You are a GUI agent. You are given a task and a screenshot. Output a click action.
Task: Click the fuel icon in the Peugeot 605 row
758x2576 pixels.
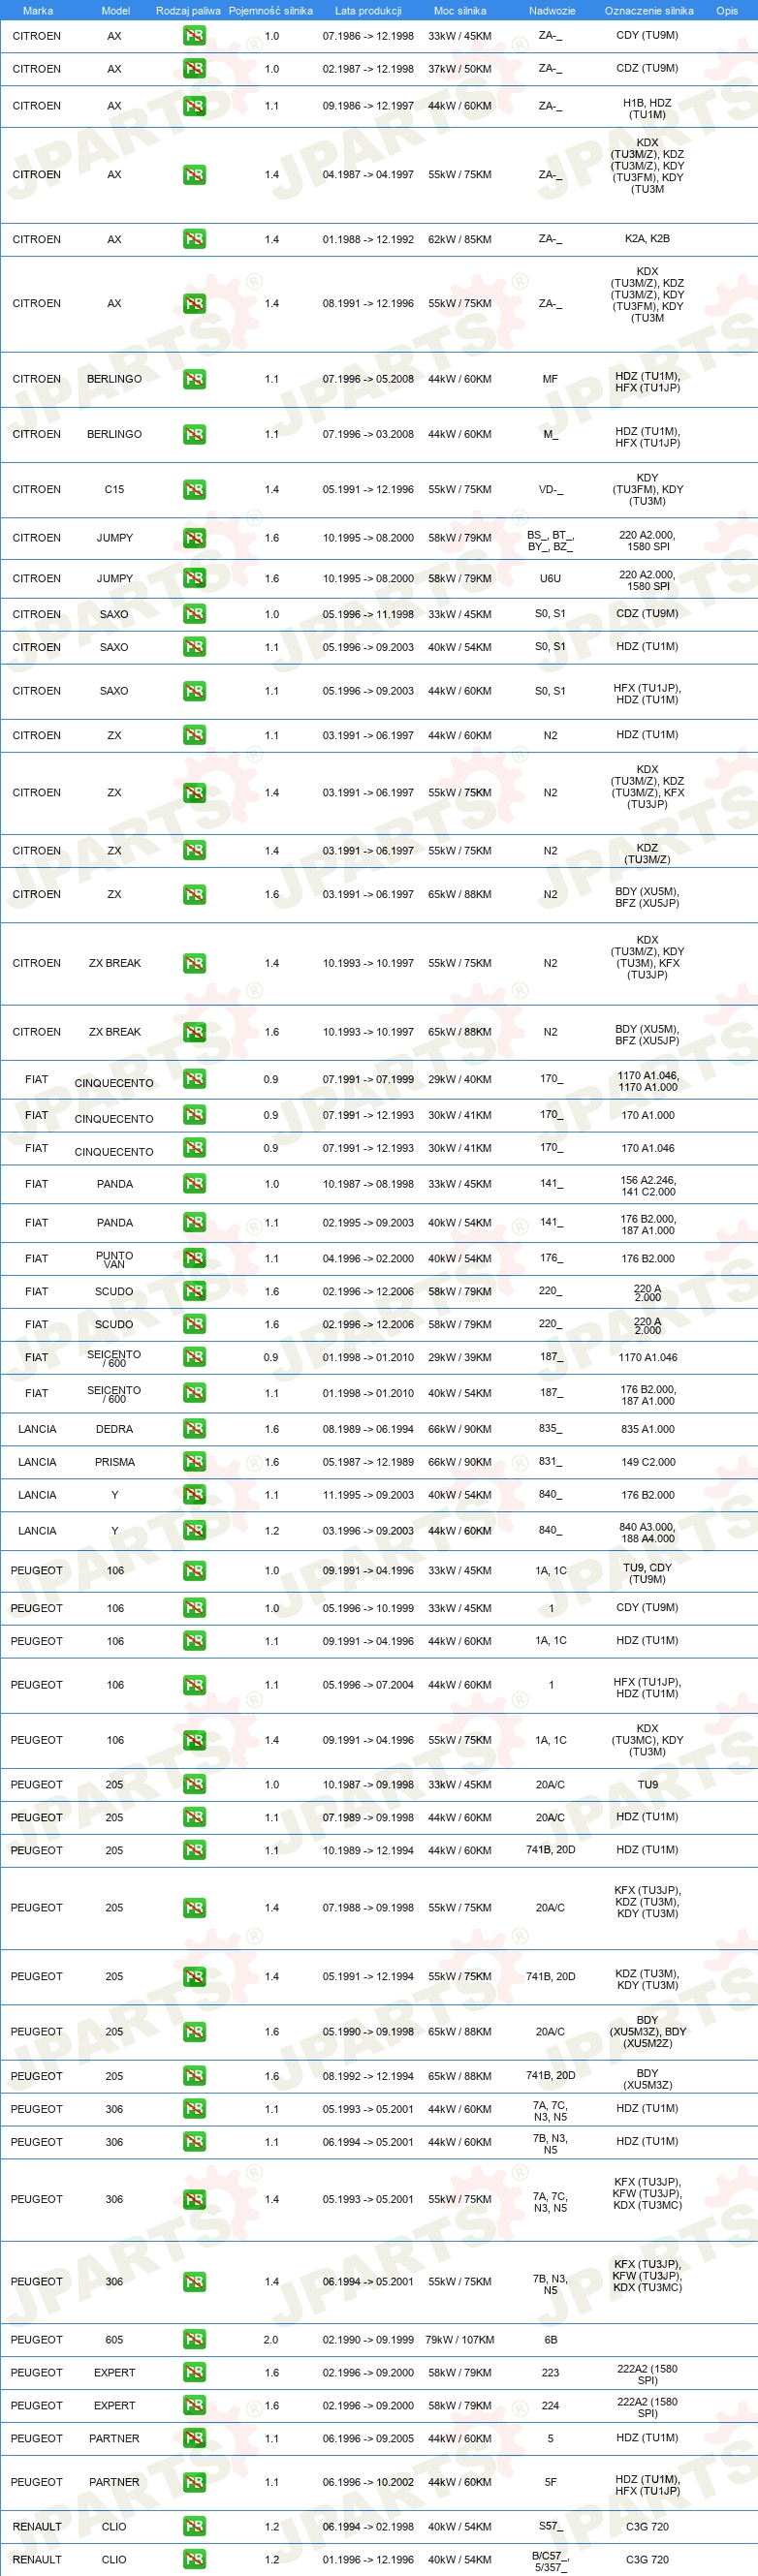(194, 2341)
